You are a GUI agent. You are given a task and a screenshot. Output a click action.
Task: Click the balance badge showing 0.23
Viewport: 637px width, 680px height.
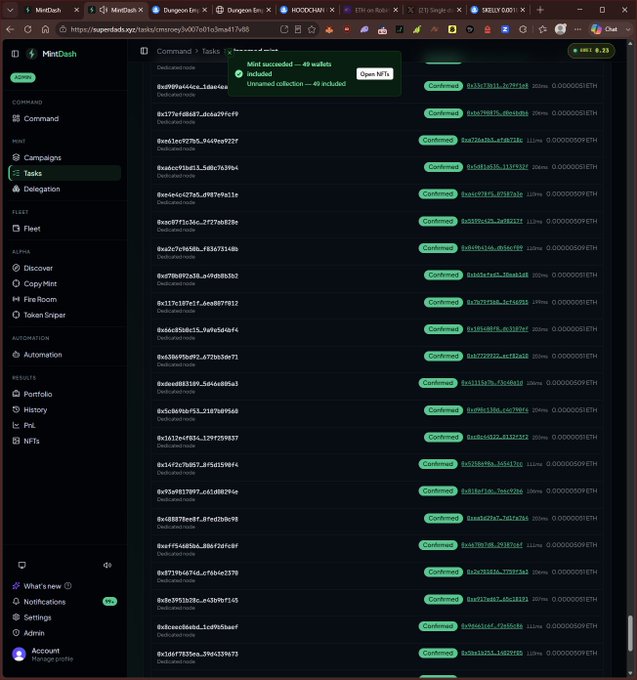click(591, 51)
